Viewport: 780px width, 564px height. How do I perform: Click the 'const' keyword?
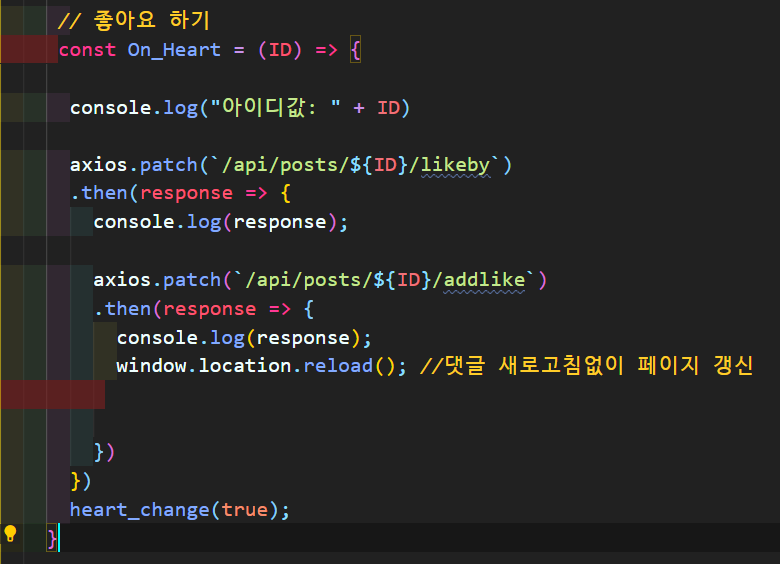[87, 50]
